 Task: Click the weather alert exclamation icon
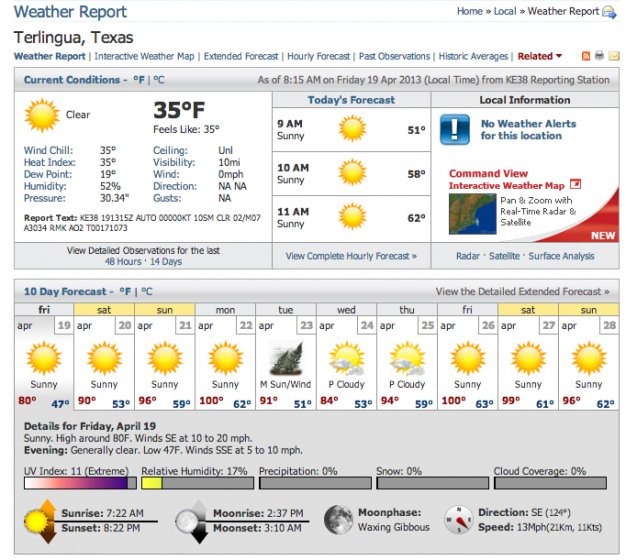tap(455, 129)
